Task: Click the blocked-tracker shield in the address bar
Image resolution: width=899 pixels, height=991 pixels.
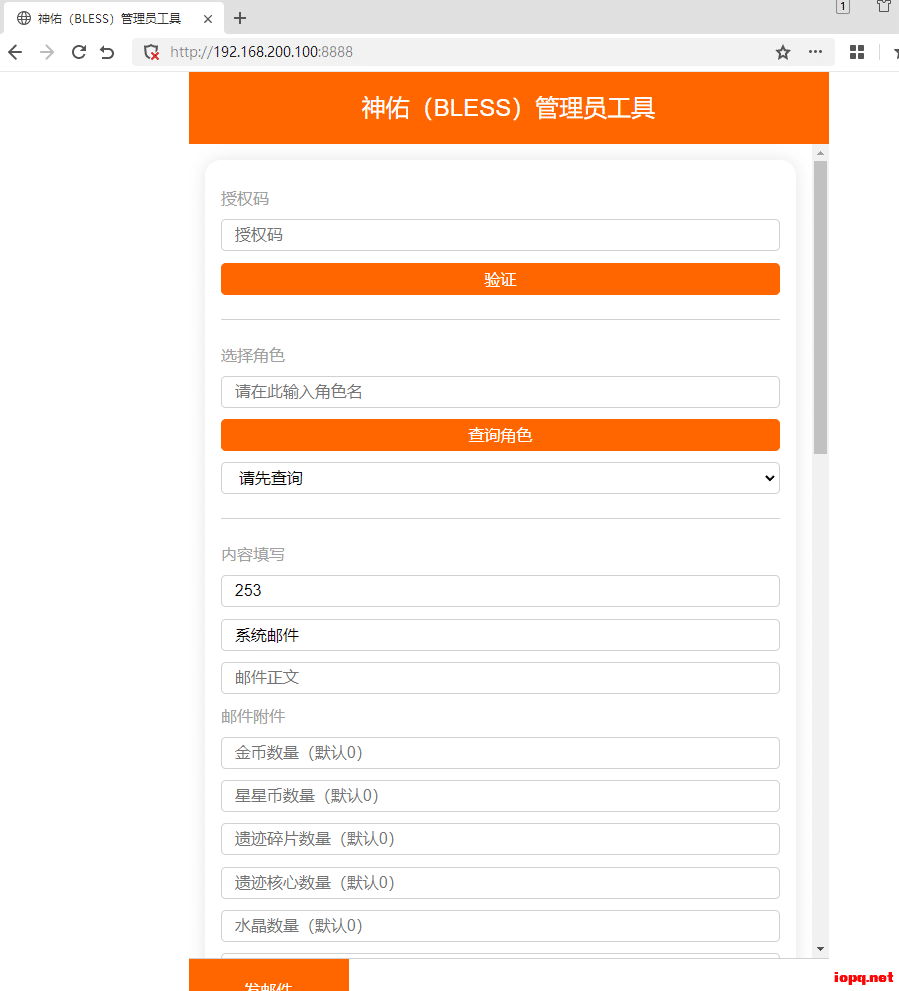Action: [x=152, y=51]
